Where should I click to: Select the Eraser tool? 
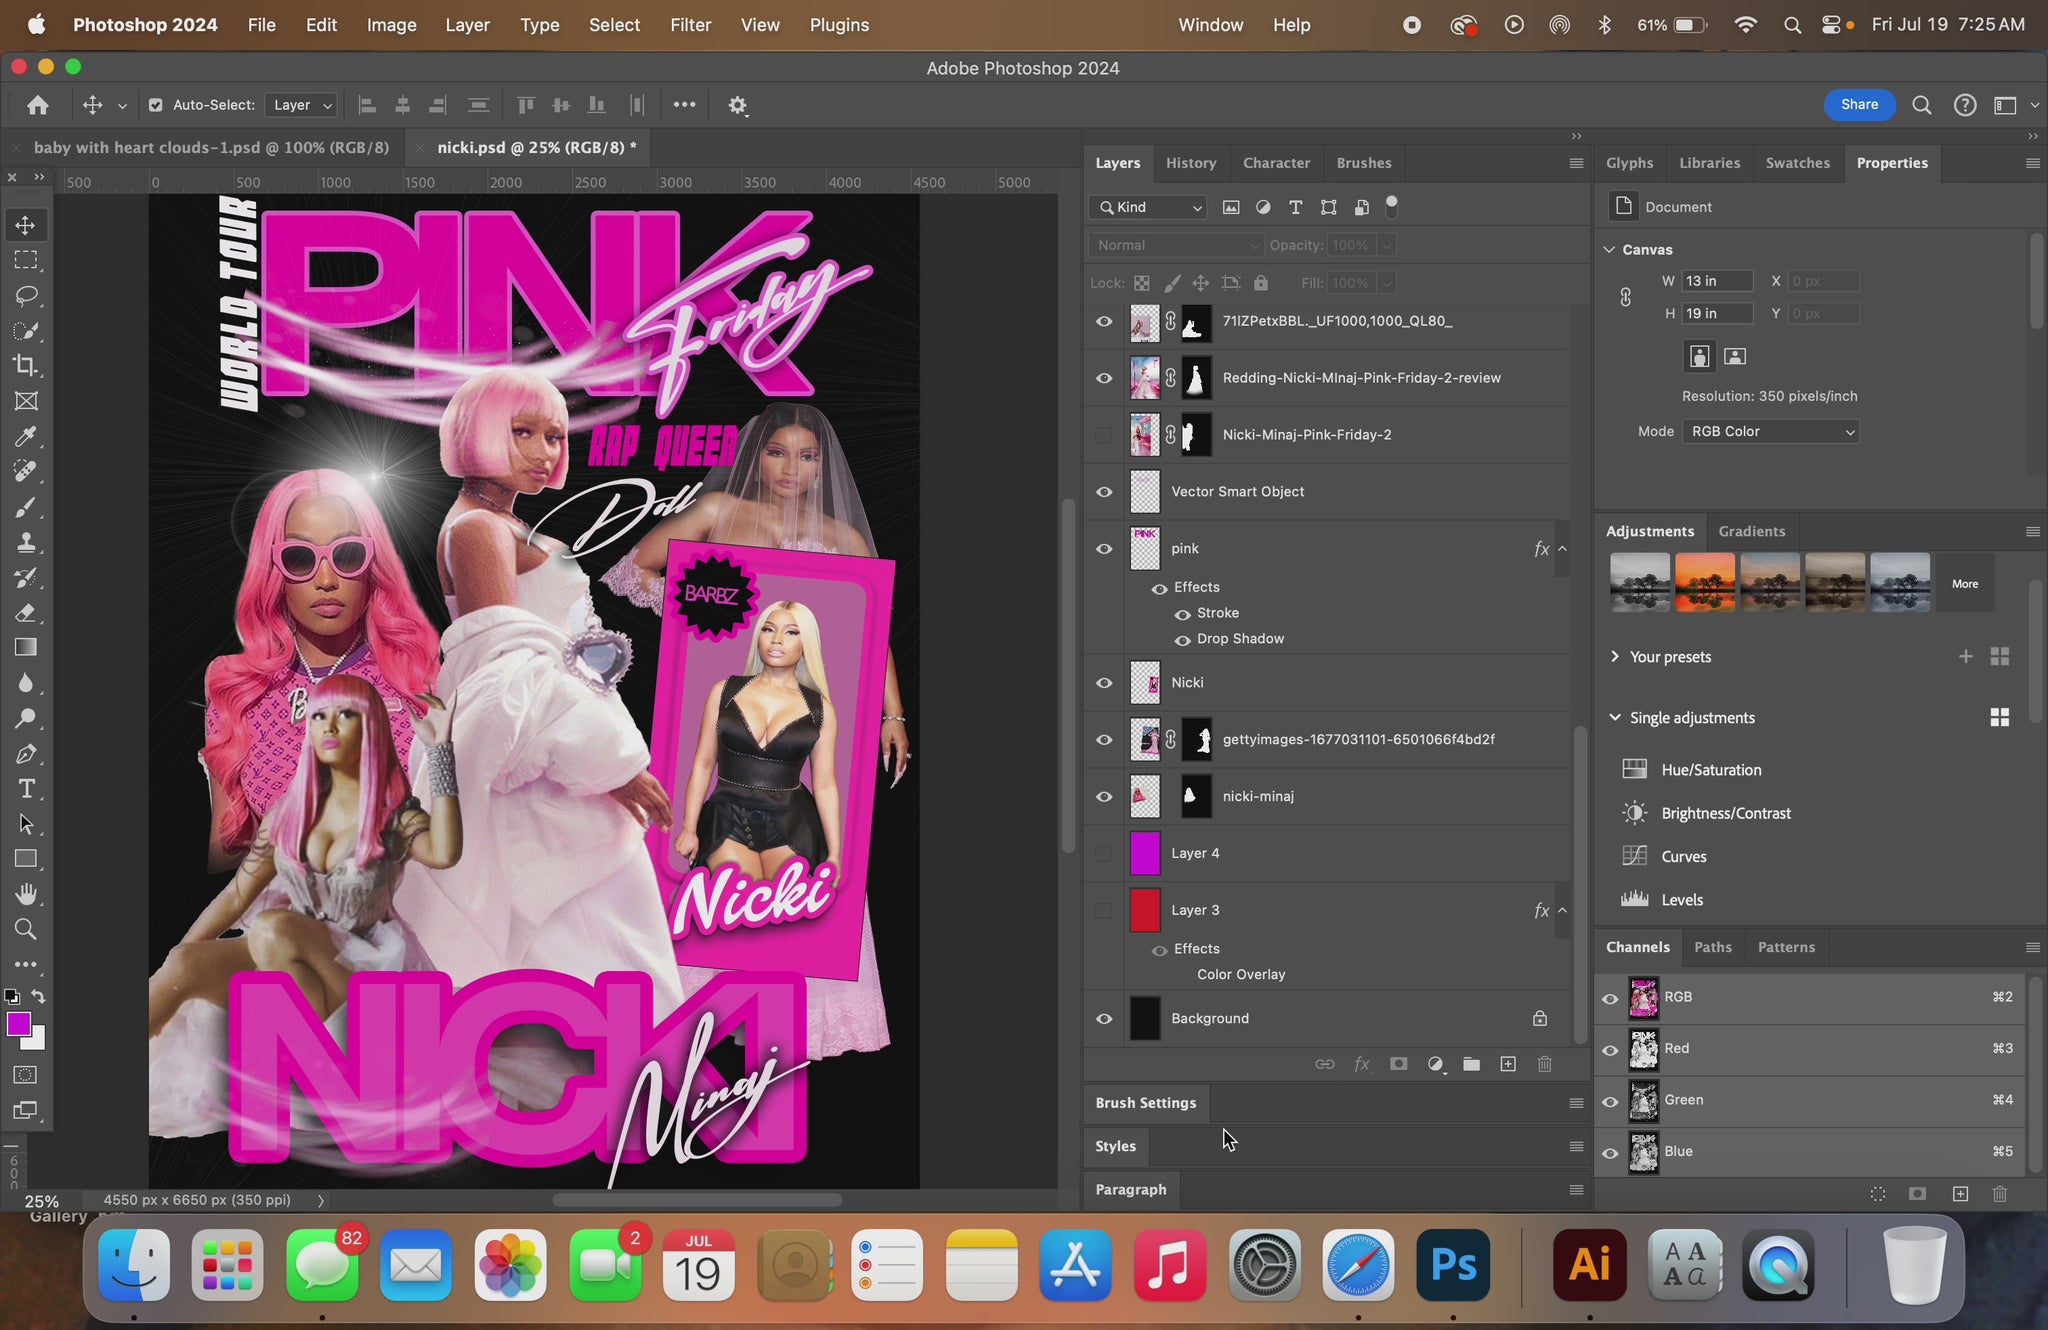[x=26, y=613]
